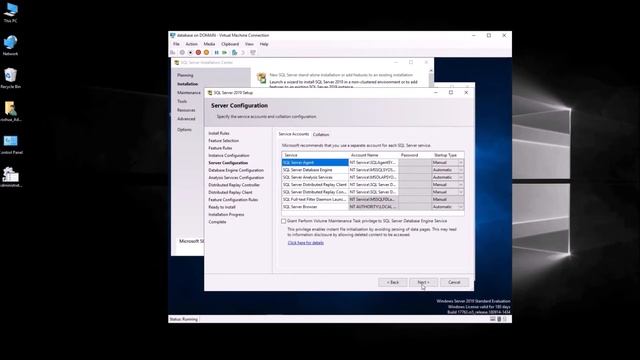The image size is (640, 360).
Task: Click the Enhanced Session icon in VM toolbar
Action: coord(253,52)
